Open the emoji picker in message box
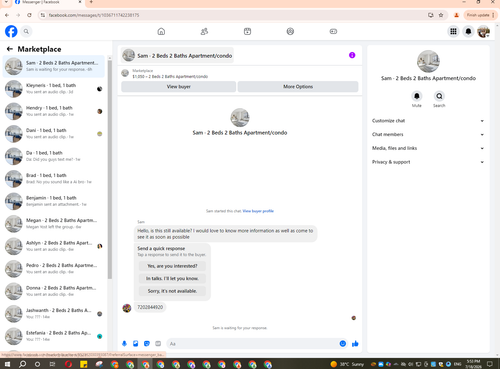The width and height of the screenshot is (500, 369). (x=343, y=343)
